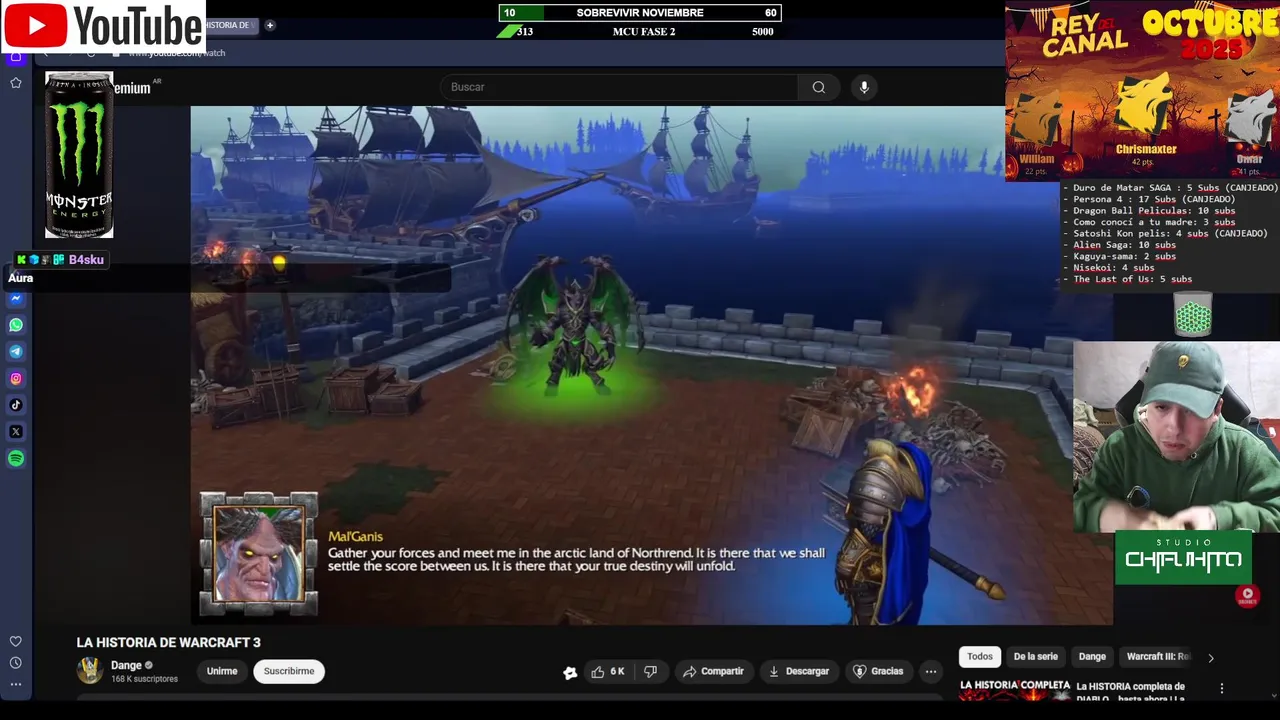The width and height of the screenshot is (1280, 720).
Task: Open the heart icon in sidebar
Action: tap(16, 642)
